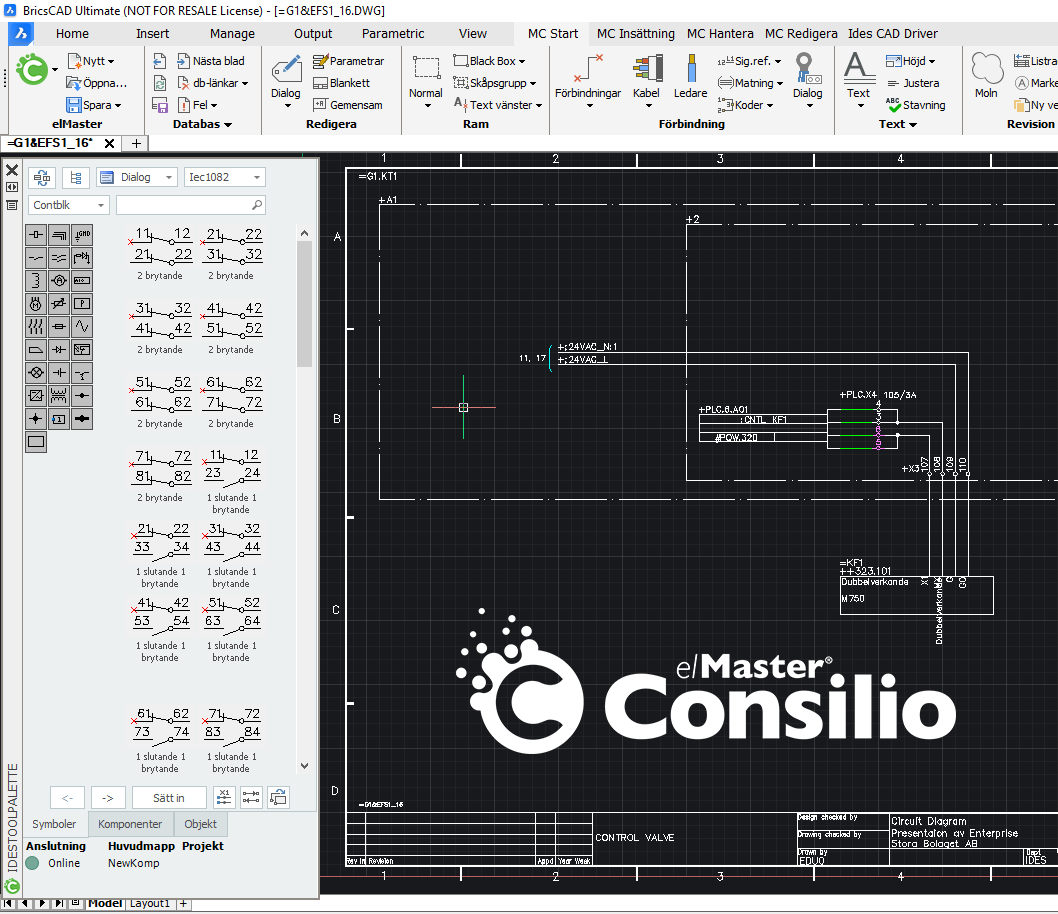The width and height of the screenshot is (1058, 914).
Task: Open the Iec1082 standard dropdown
Action: [x=224, y=177]
